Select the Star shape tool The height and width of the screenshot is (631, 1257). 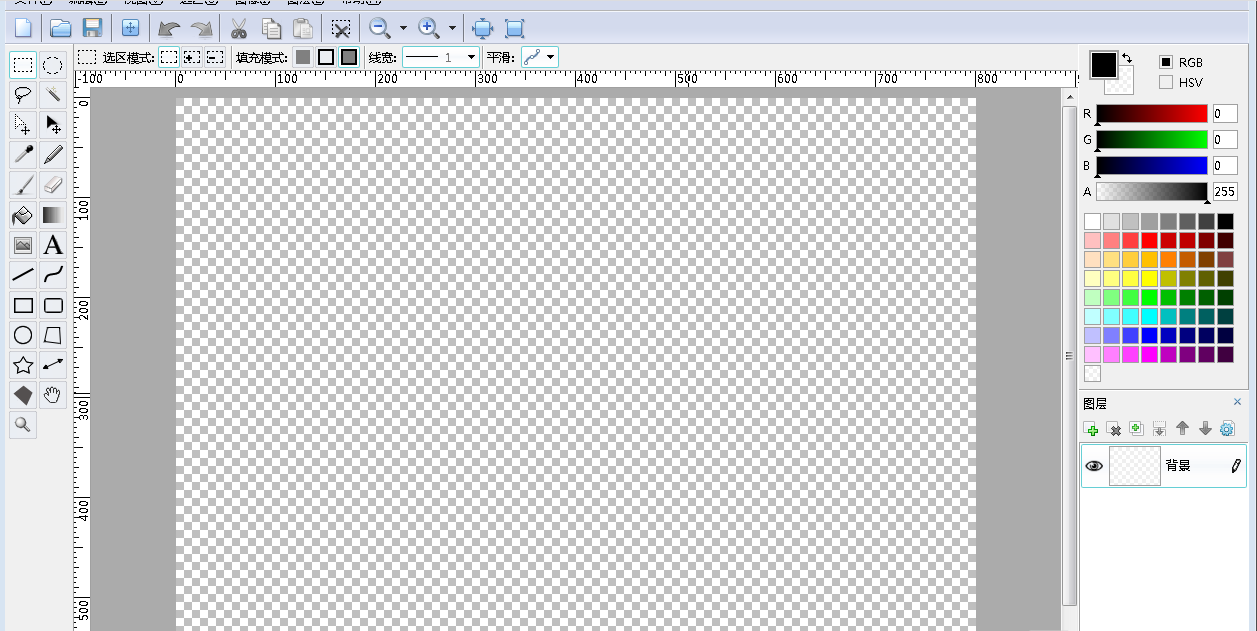23,365
